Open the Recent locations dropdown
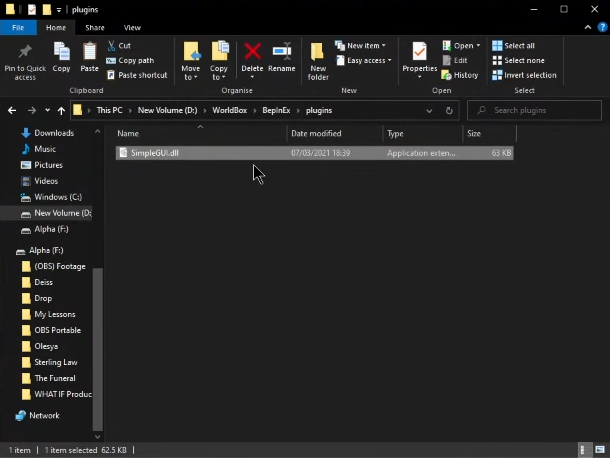 [47, 111]
